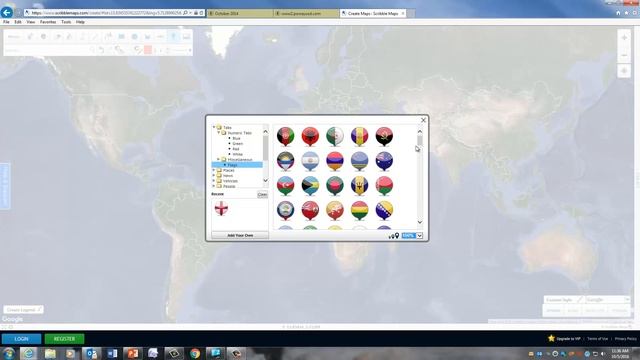Select the Azerbaijan flag marker
Viewport: 640px width, 360px height.
point(285,186)
